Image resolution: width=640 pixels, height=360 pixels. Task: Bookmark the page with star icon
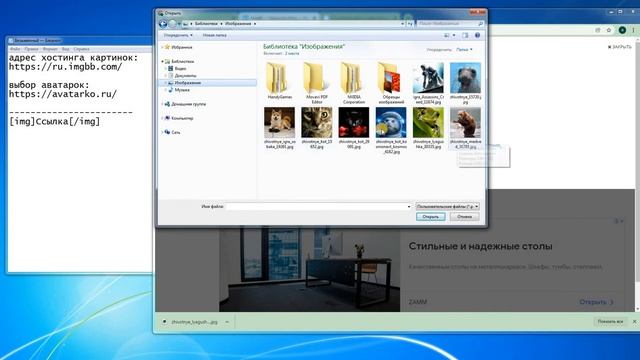(x=609, y=30)
